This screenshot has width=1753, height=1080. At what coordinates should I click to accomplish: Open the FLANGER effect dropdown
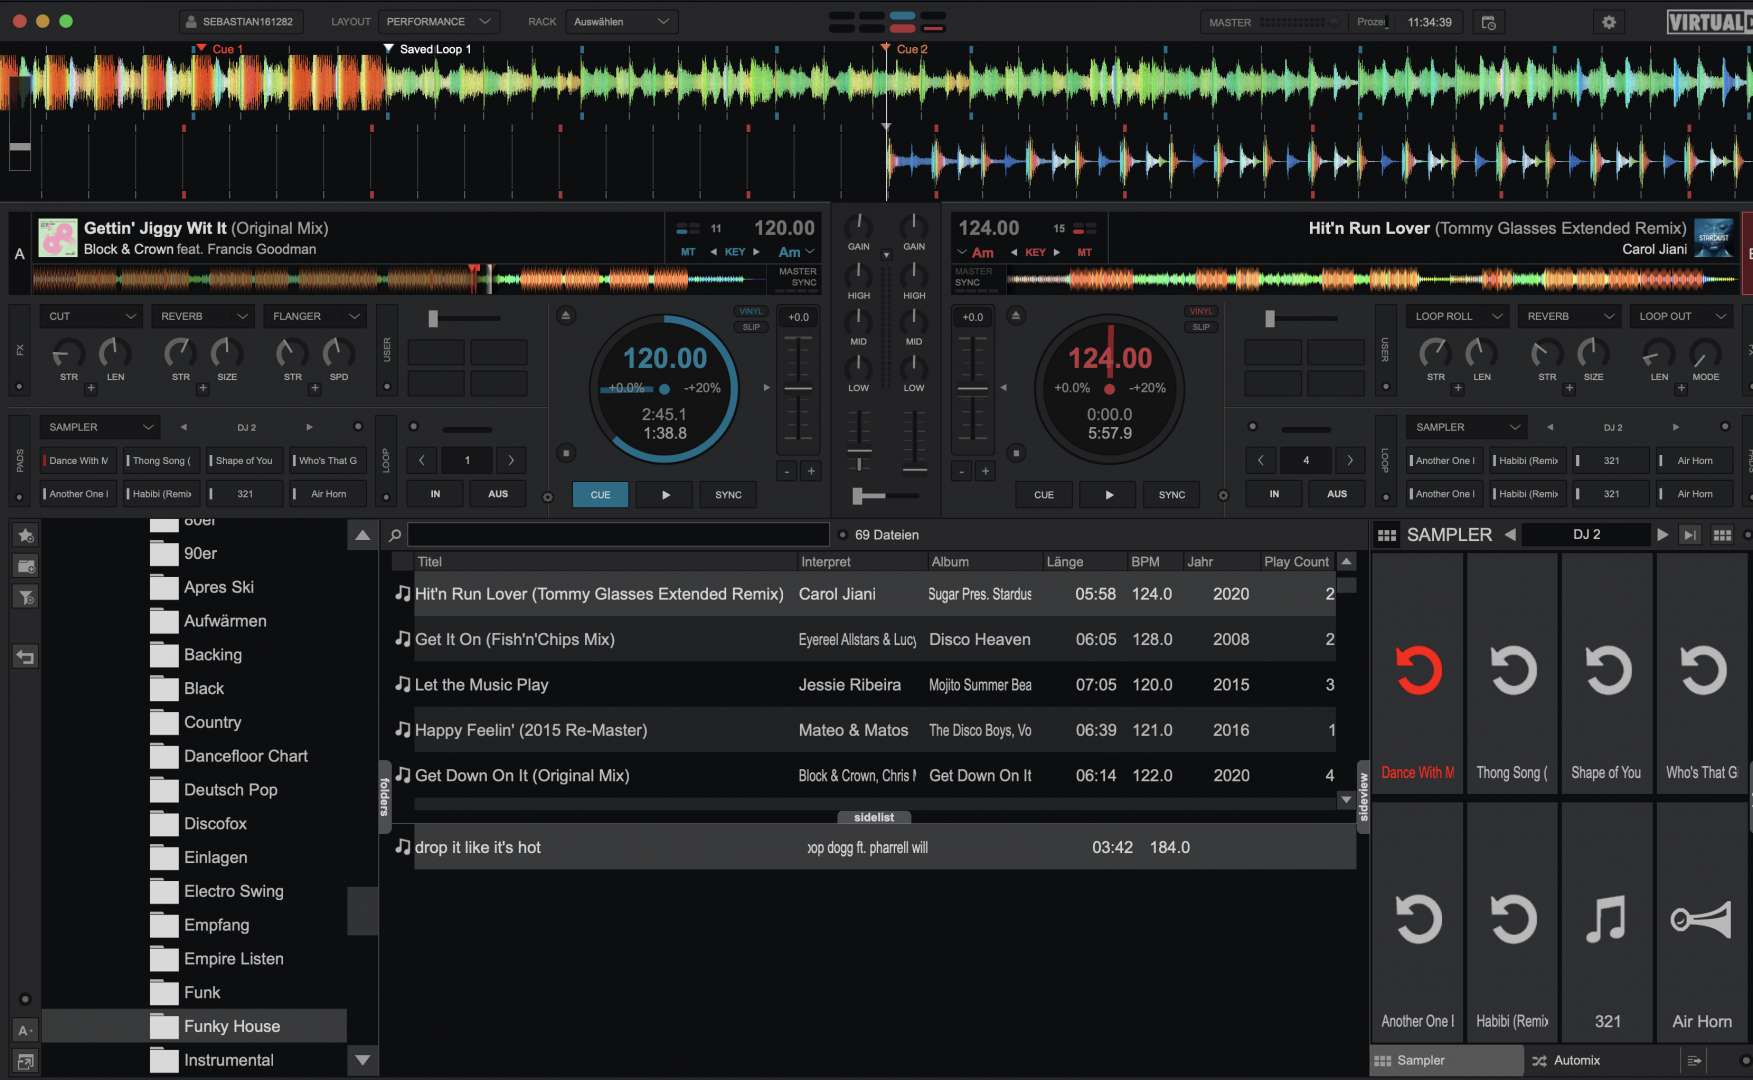315,316
